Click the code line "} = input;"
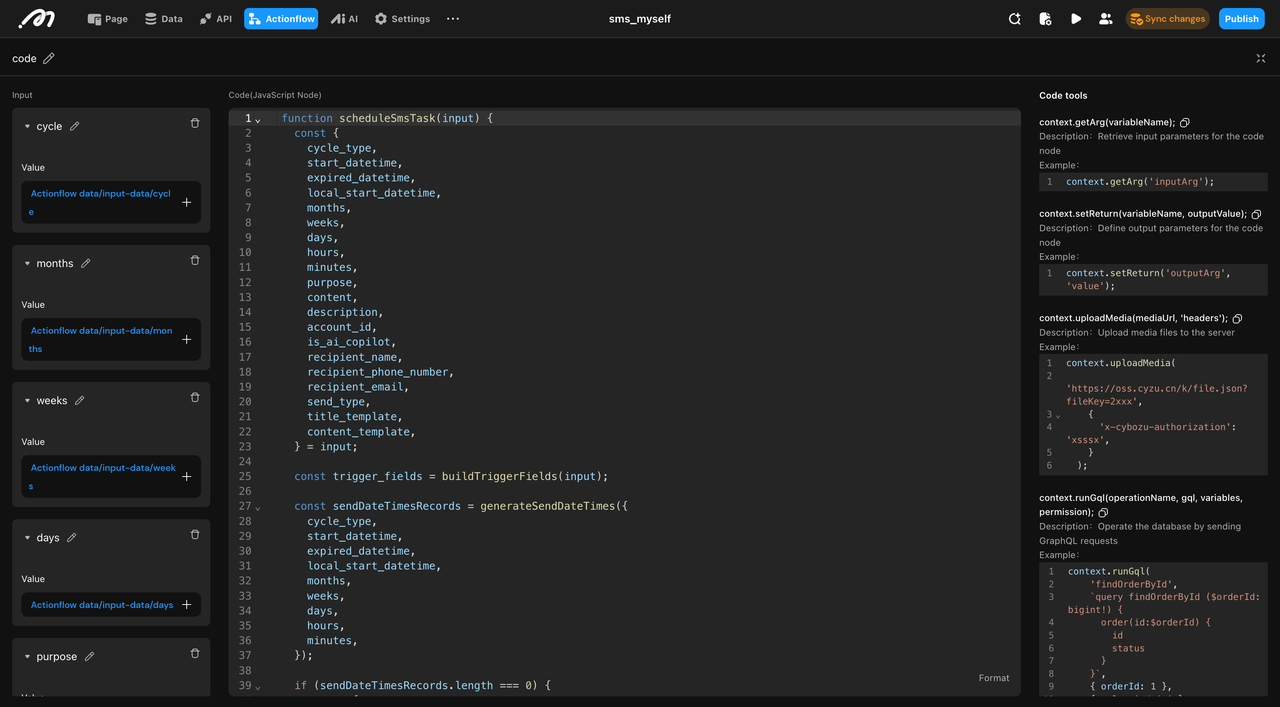The width and height of the screenshot is (1280, 707). click(326, 447)
